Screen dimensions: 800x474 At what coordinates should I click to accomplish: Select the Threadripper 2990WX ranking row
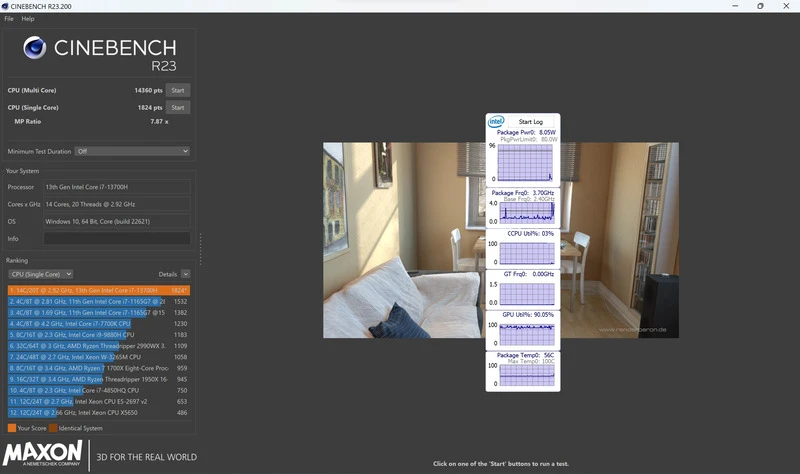coord(98,346)
